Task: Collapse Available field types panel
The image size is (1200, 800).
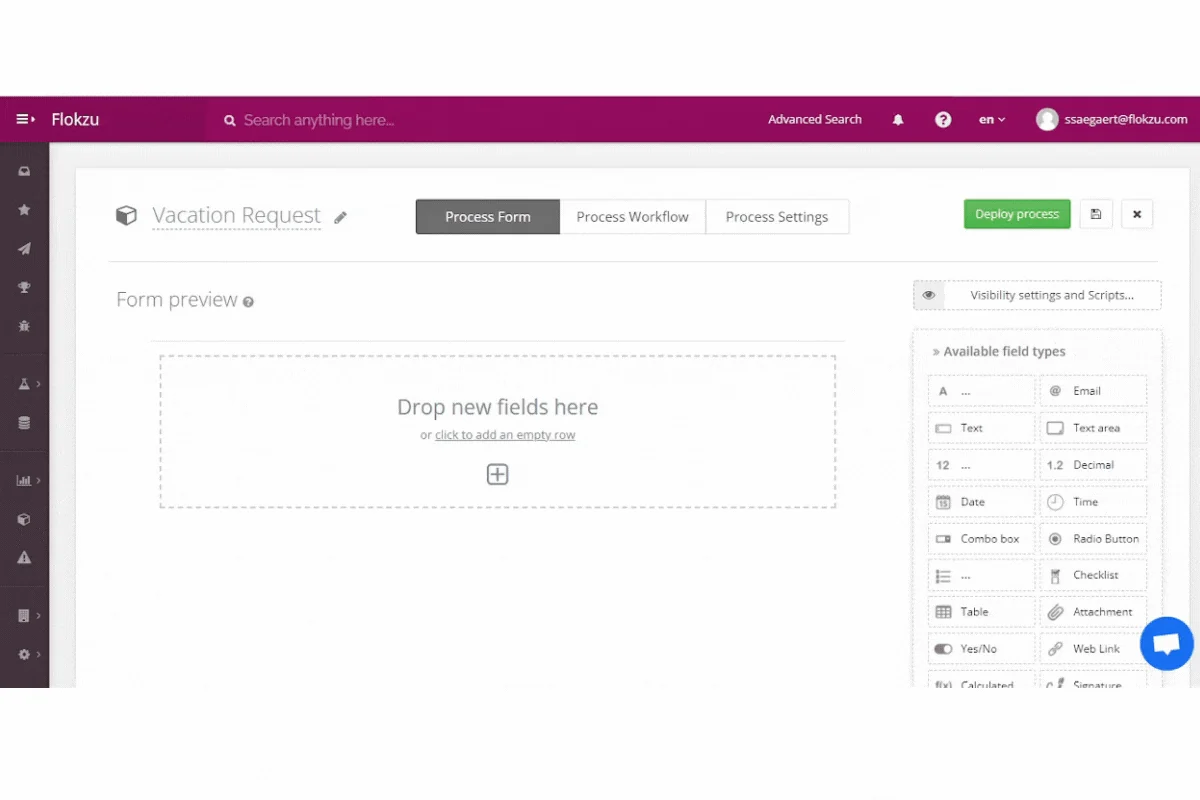Action: pos(999,351)
